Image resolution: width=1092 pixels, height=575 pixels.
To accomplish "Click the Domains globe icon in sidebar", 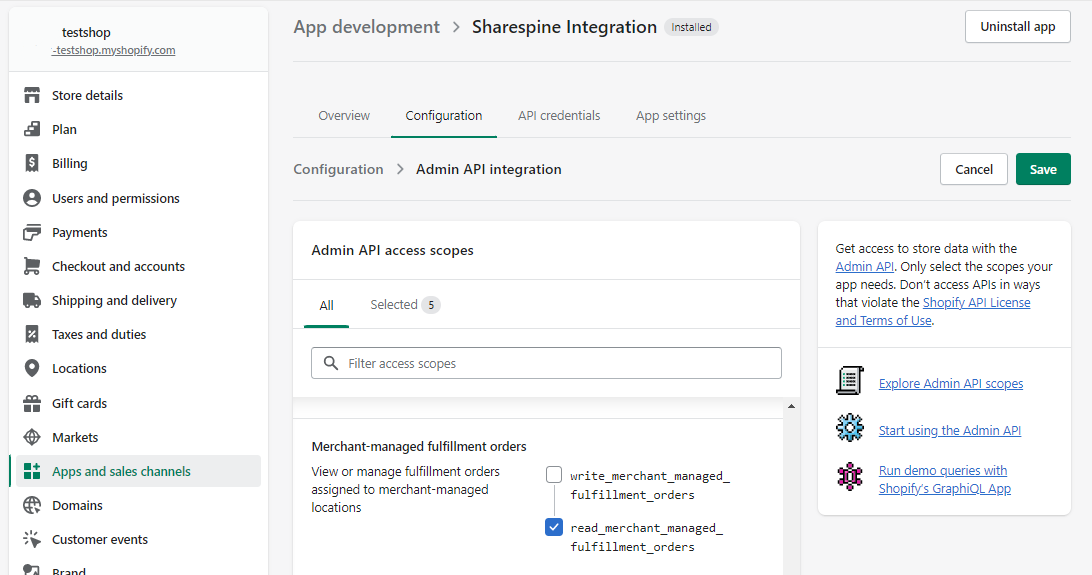I will coord(32,505).
